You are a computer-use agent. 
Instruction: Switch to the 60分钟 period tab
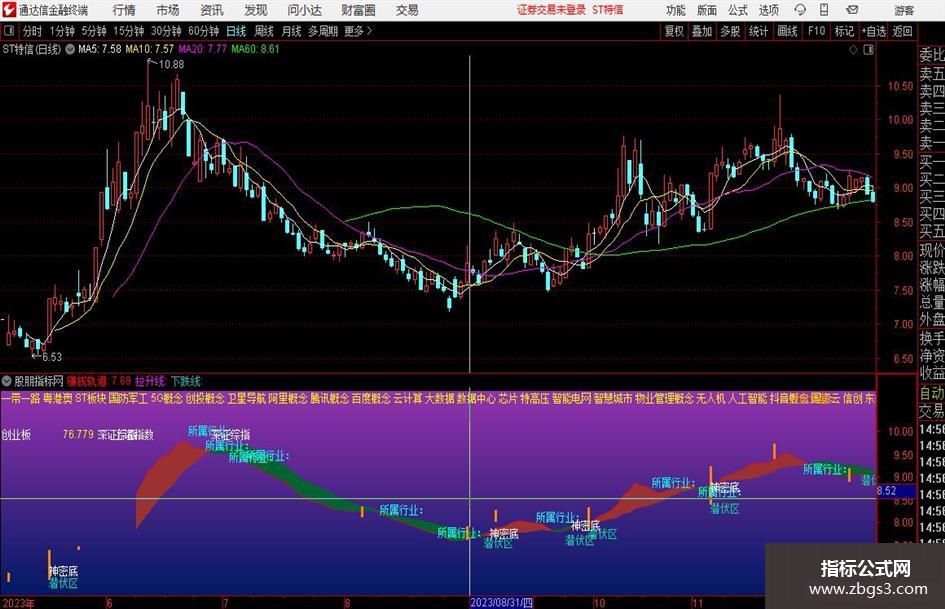pos(204,31)
